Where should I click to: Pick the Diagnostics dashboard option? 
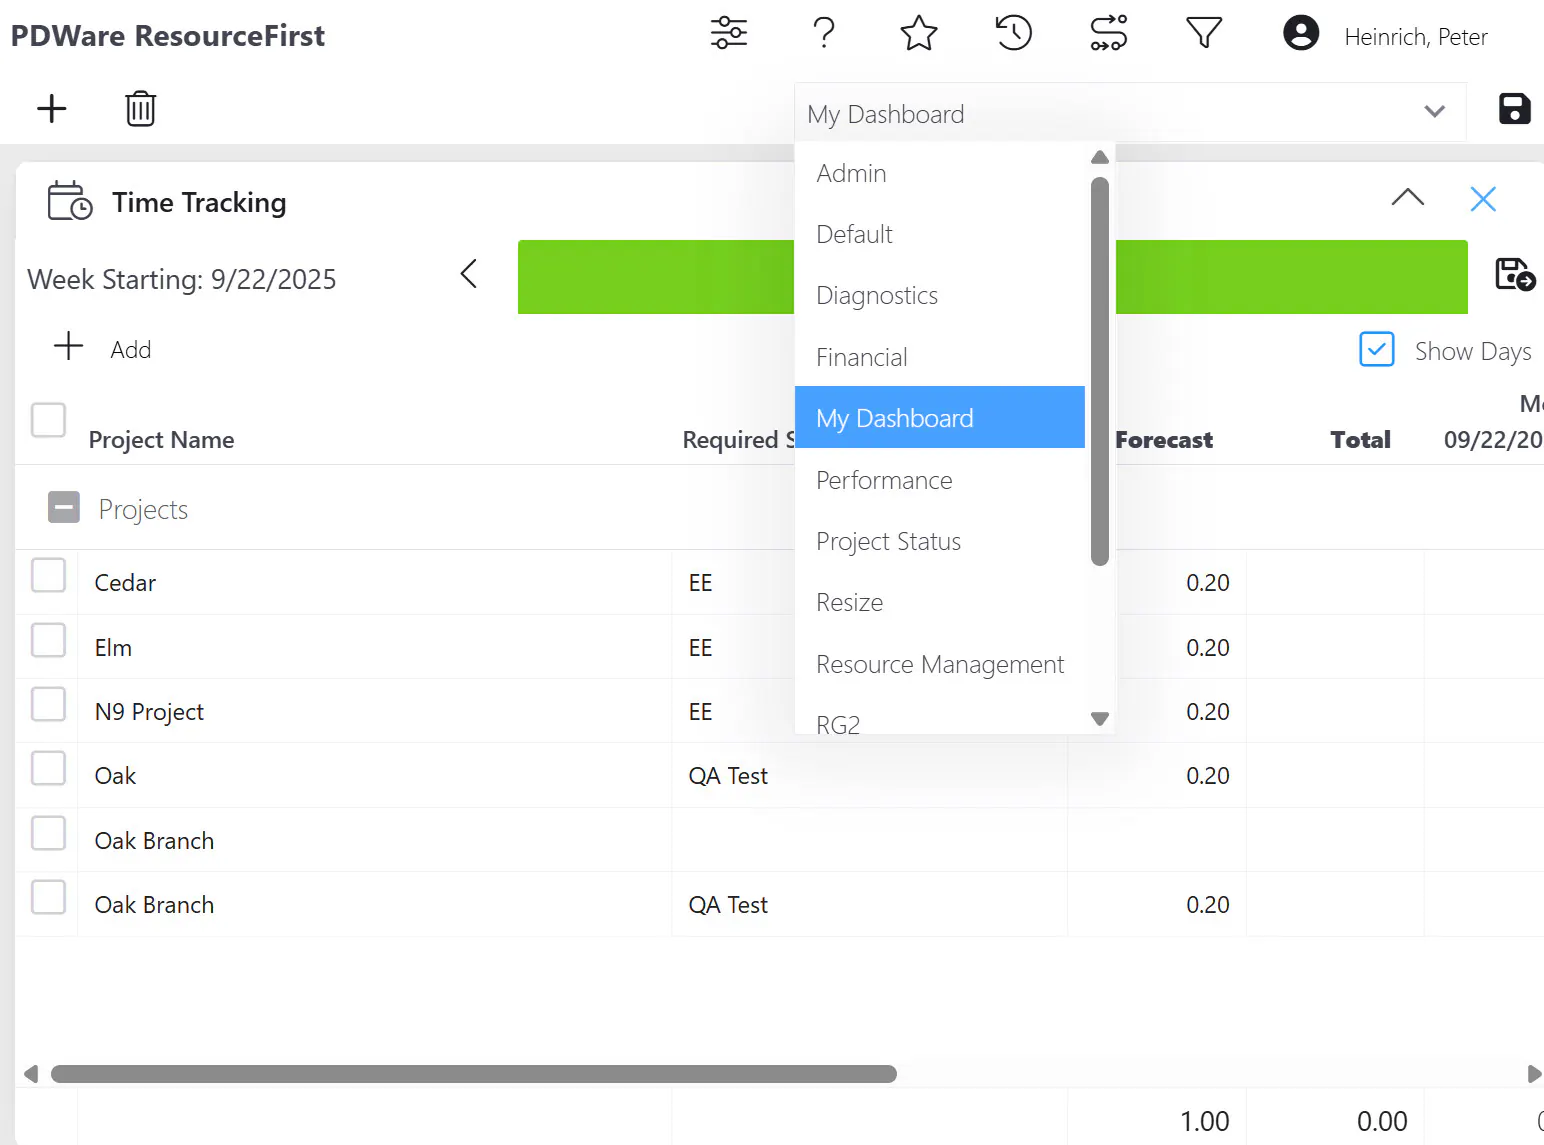pos(939,295)
